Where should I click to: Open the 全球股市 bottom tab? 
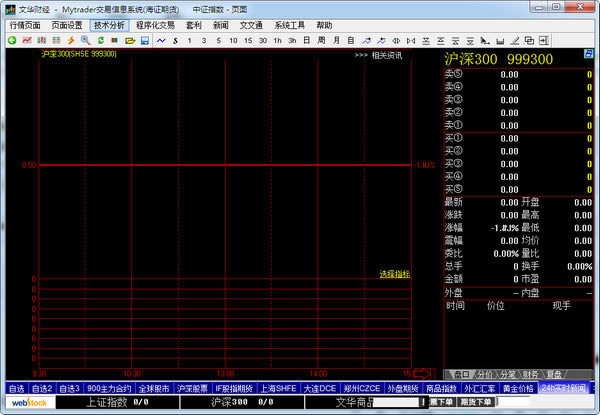click(x=154, y=389)
